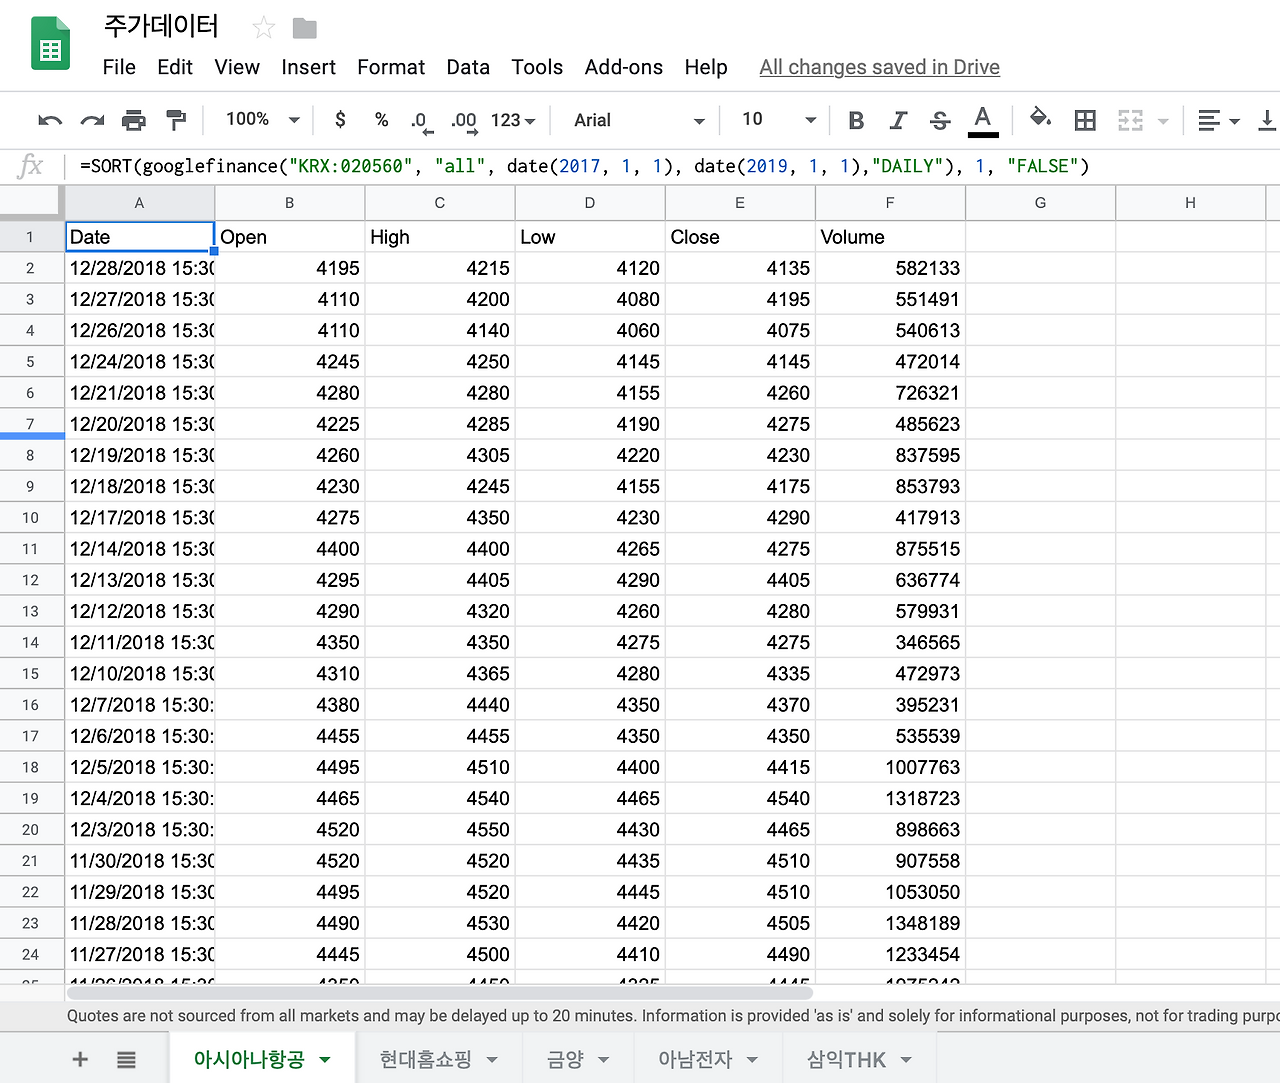Click the horizontal scrollbar
This screenshot has height=1083, width=1280.
440,993
